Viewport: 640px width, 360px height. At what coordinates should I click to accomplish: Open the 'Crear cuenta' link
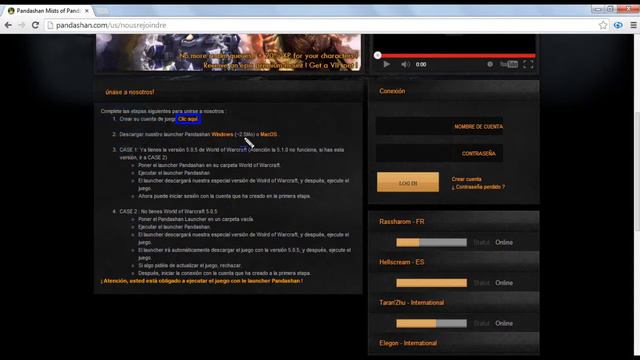point(466,179)
